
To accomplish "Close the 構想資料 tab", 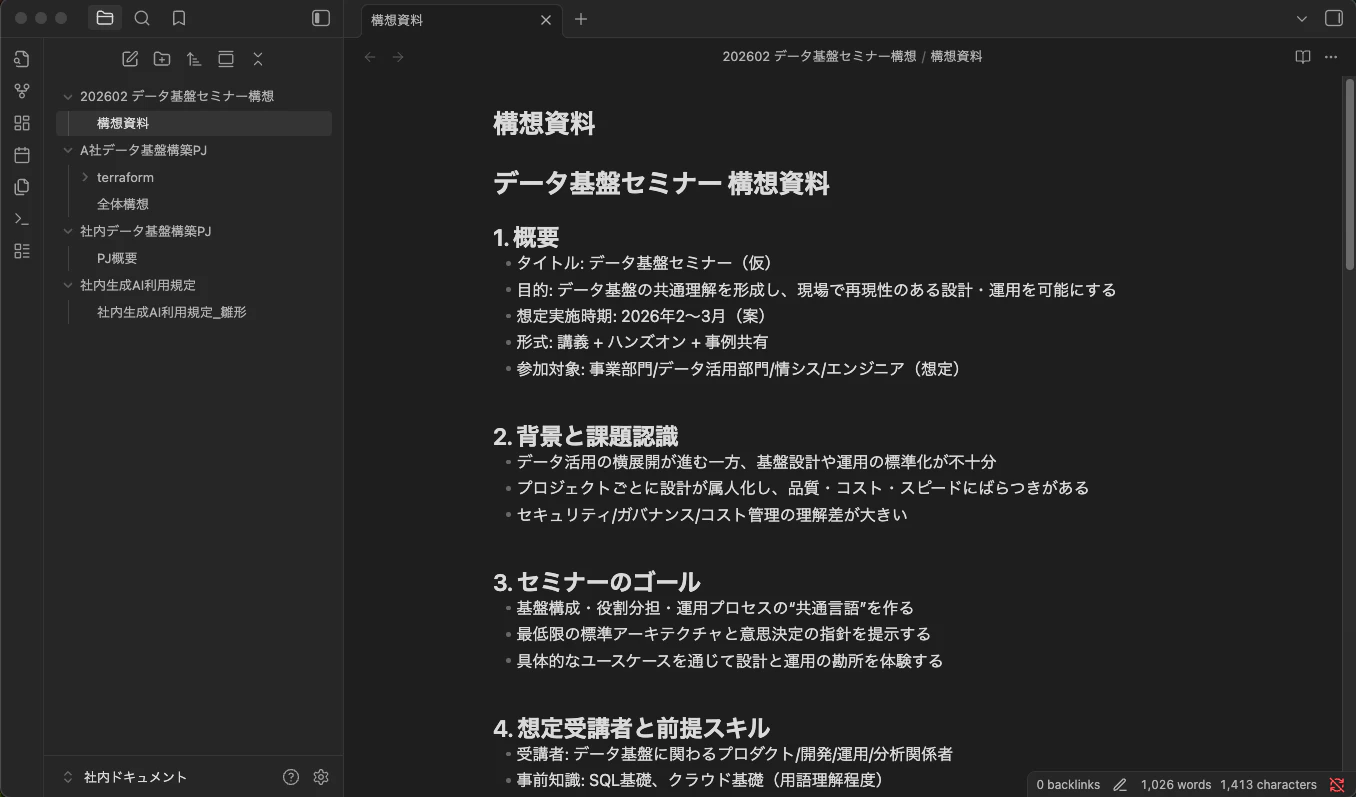I will (x=546, y=19).
